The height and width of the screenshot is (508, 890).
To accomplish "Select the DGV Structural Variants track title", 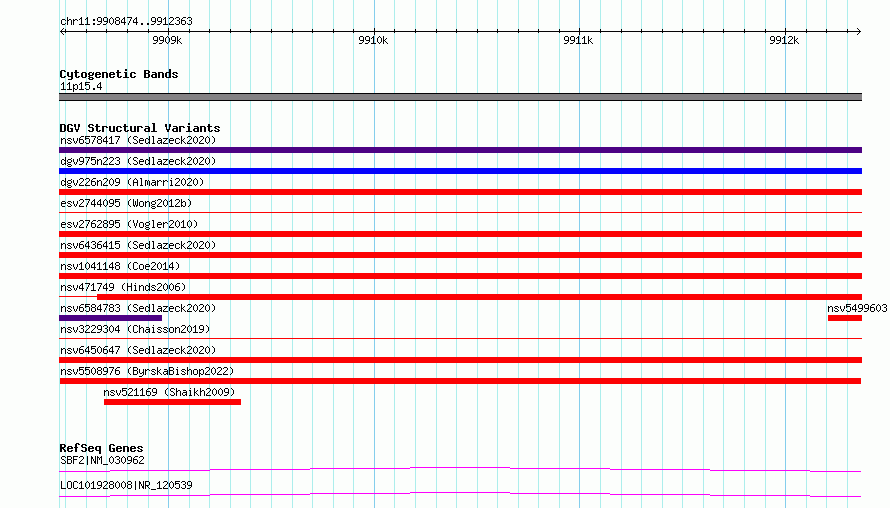I will 140,128.
